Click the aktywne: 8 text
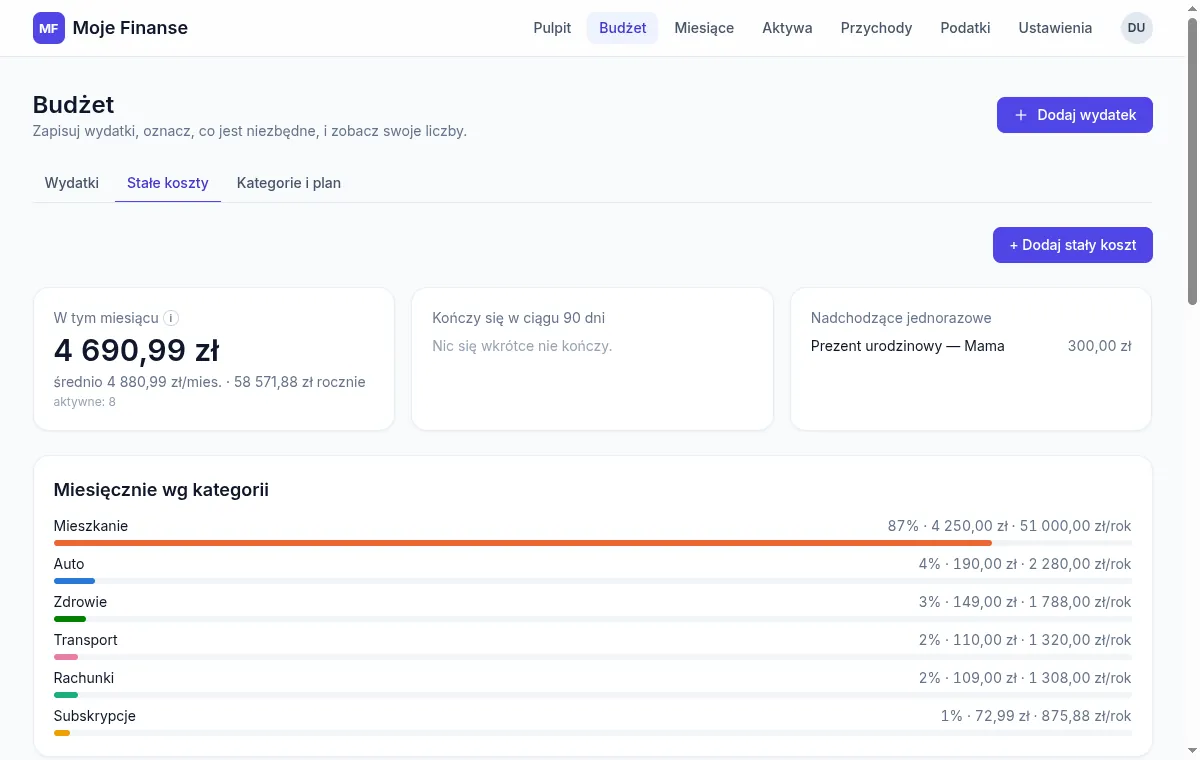This screenshot has height=760, width=1200. 85,402
